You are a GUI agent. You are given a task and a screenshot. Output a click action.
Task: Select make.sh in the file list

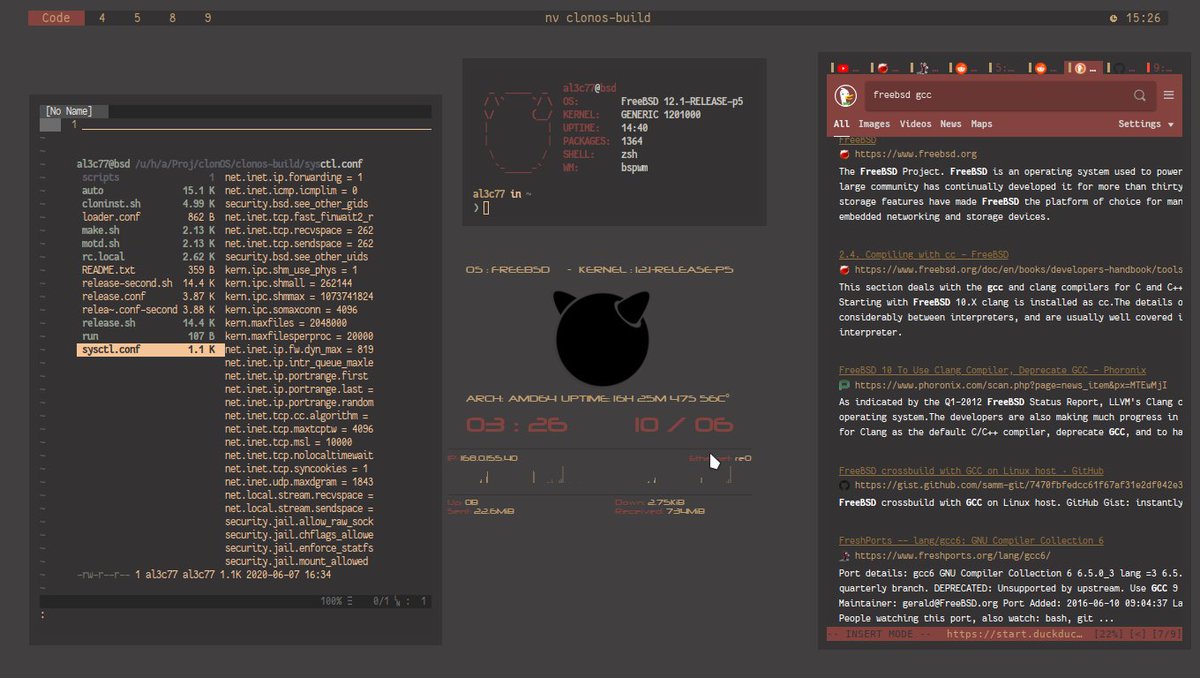146,230
